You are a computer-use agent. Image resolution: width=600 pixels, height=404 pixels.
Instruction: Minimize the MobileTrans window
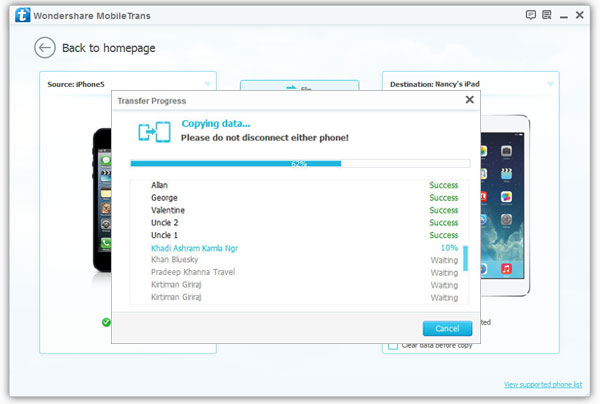tap(564, 16)
